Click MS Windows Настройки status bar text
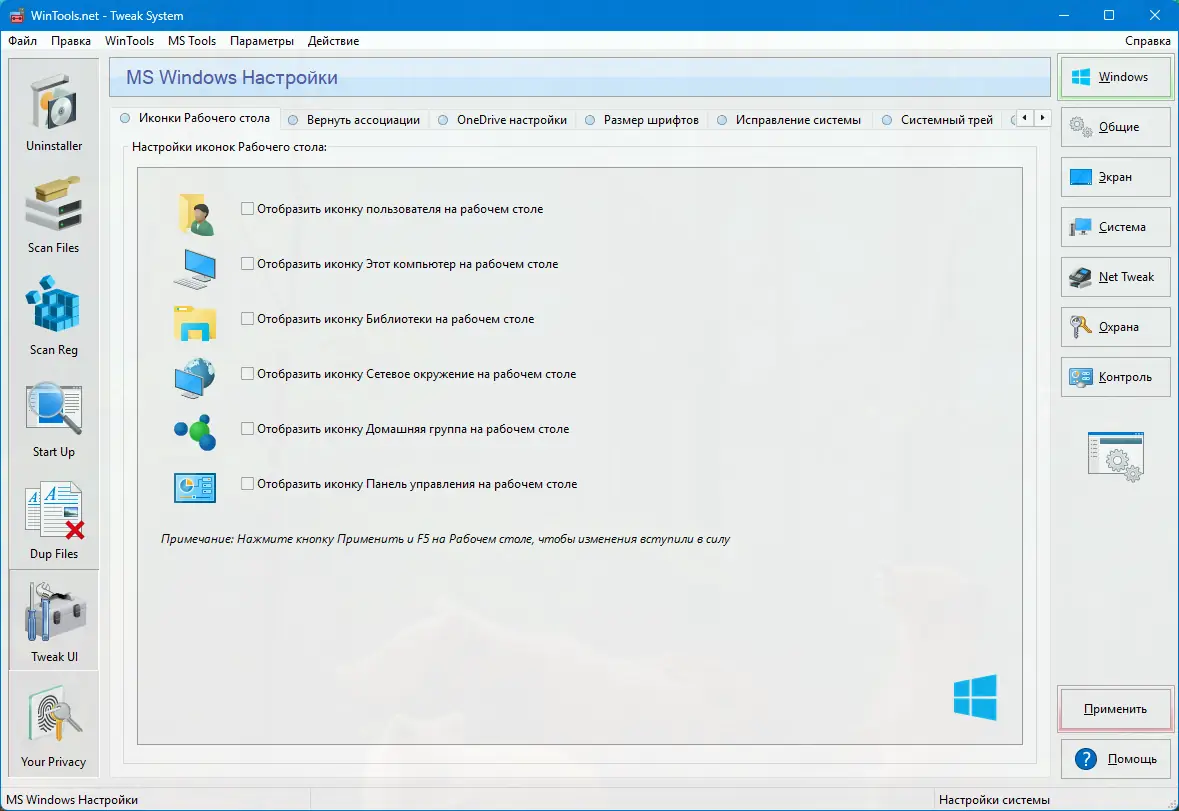Viewport: 1179px width, 811px height. [x=72, y=800]
